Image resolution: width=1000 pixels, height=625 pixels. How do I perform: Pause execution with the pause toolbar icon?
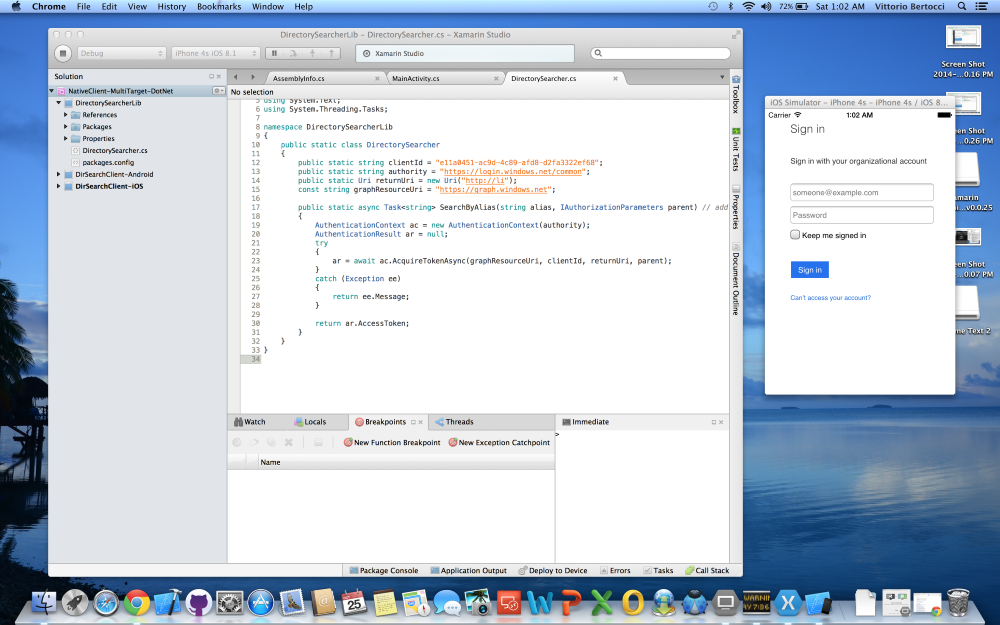coord(274,54)
